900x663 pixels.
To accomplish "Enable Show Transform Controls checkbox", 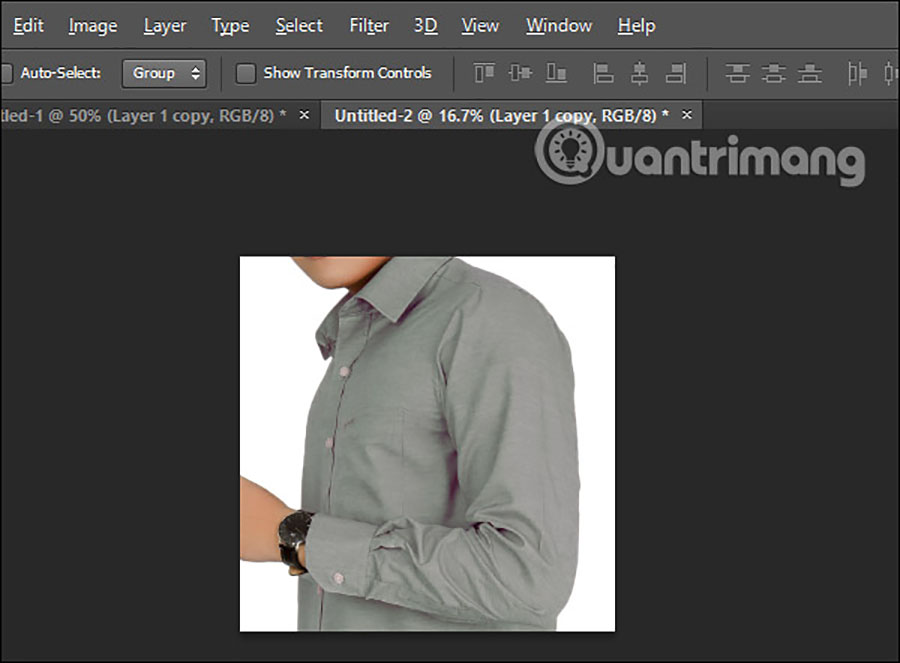I will click(246, 73).
